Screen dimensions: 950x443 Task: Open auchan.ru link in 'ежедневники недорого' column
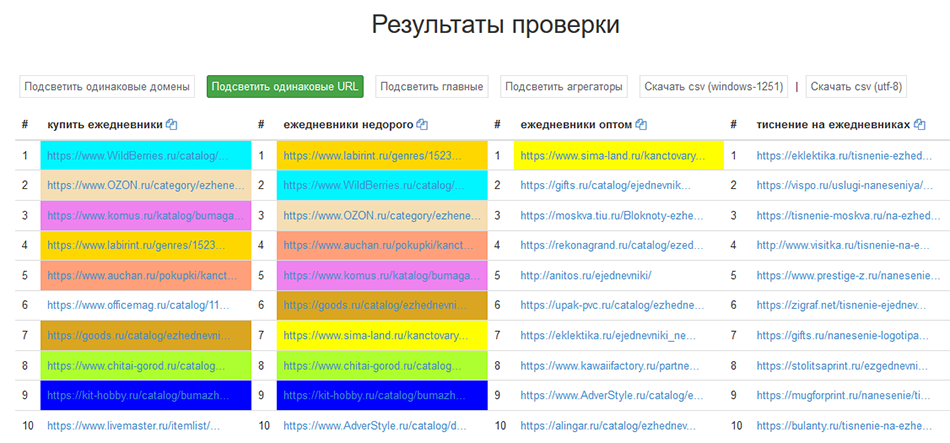click(379, 245)
